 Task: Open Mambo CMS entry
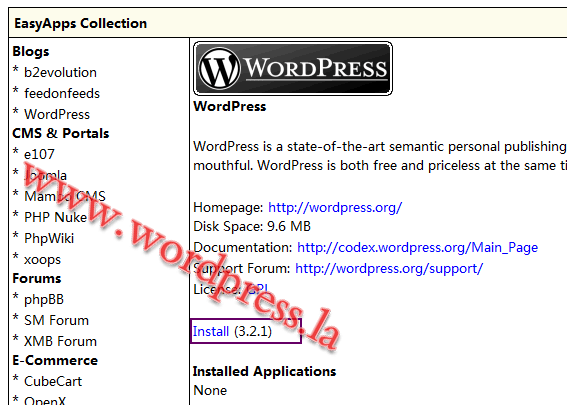point(65,196)
